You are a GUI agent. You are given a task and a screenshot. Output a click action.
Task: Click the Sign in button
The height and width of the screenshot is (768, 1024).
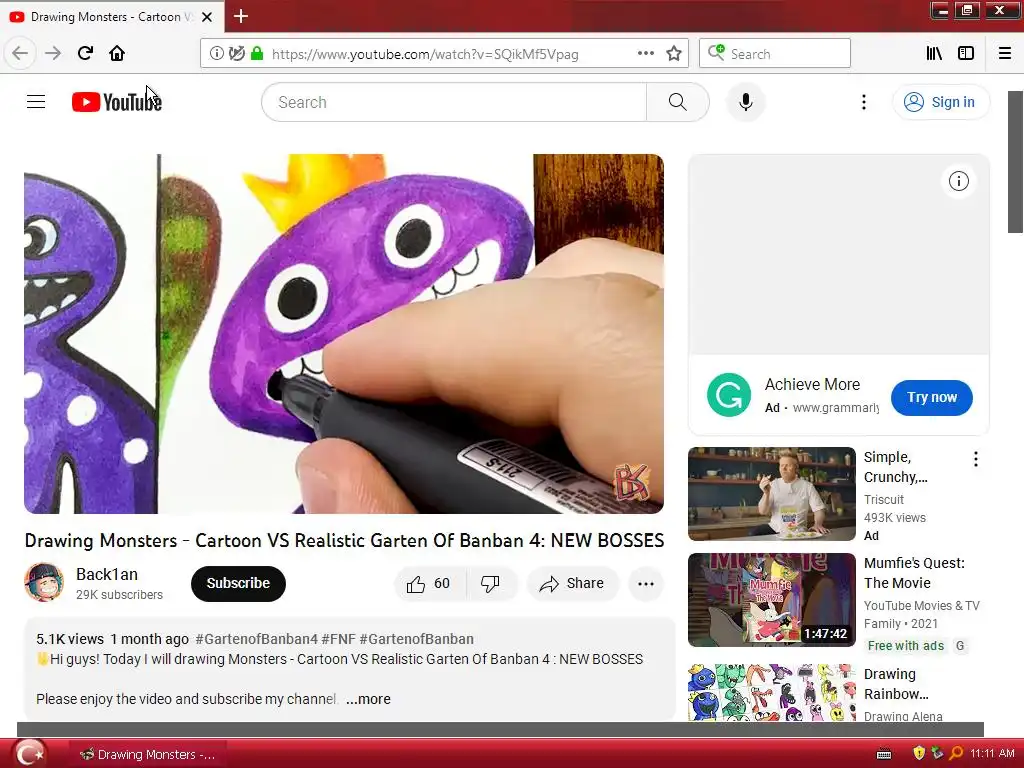pyautogui.click(x=940, y=102)
